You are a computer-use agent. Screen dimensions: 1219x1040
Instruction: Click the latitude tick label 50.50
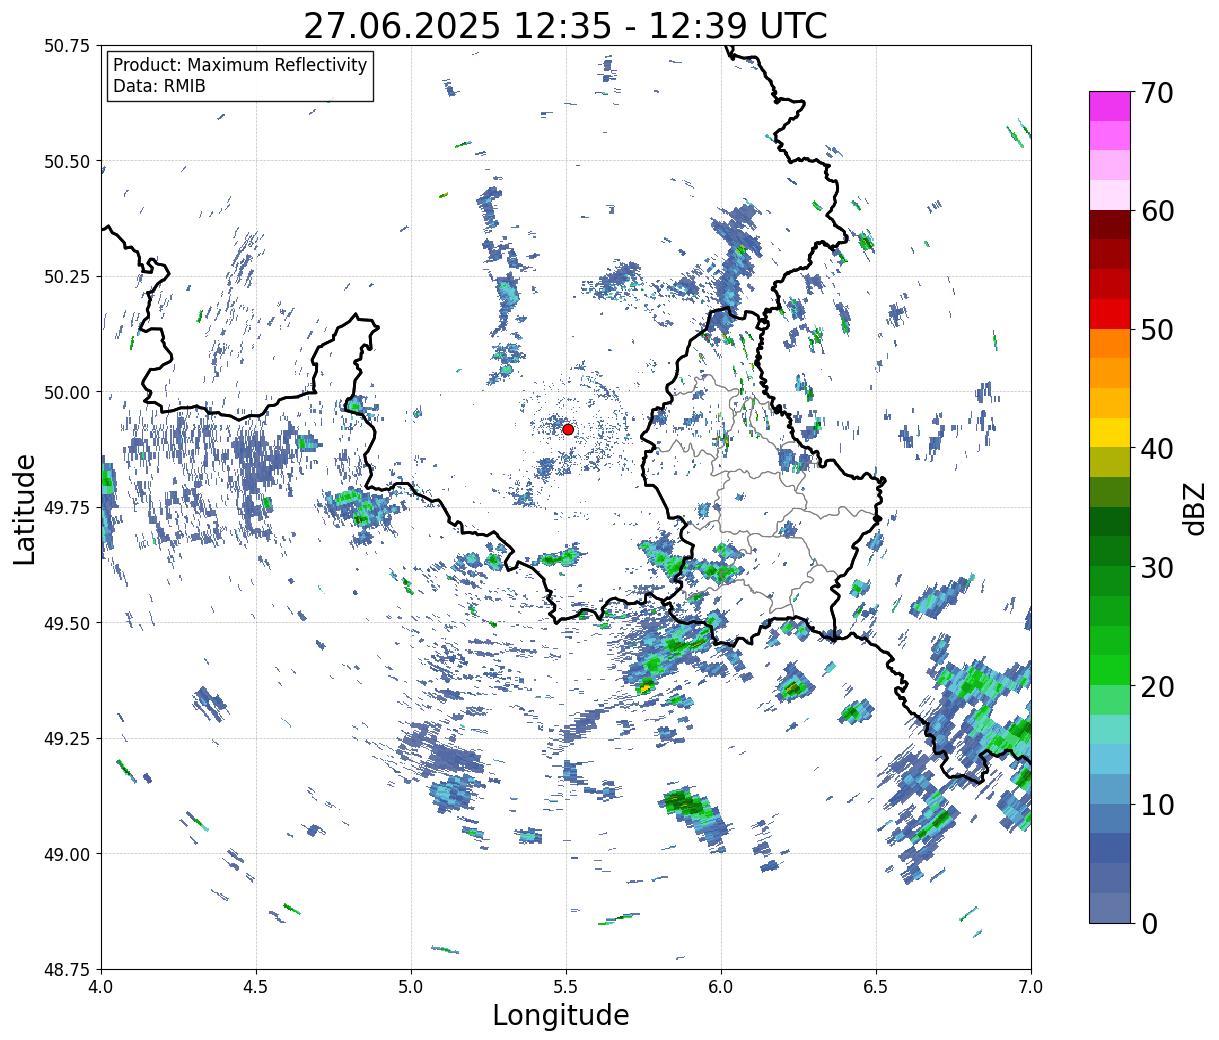pos(67,162)
